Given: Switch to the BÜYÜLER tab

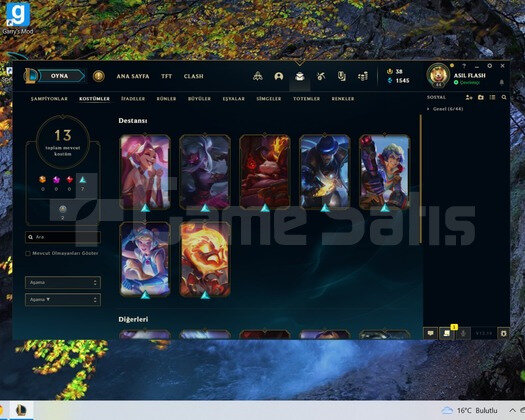Looking at the screenshot, I should 199,99.
